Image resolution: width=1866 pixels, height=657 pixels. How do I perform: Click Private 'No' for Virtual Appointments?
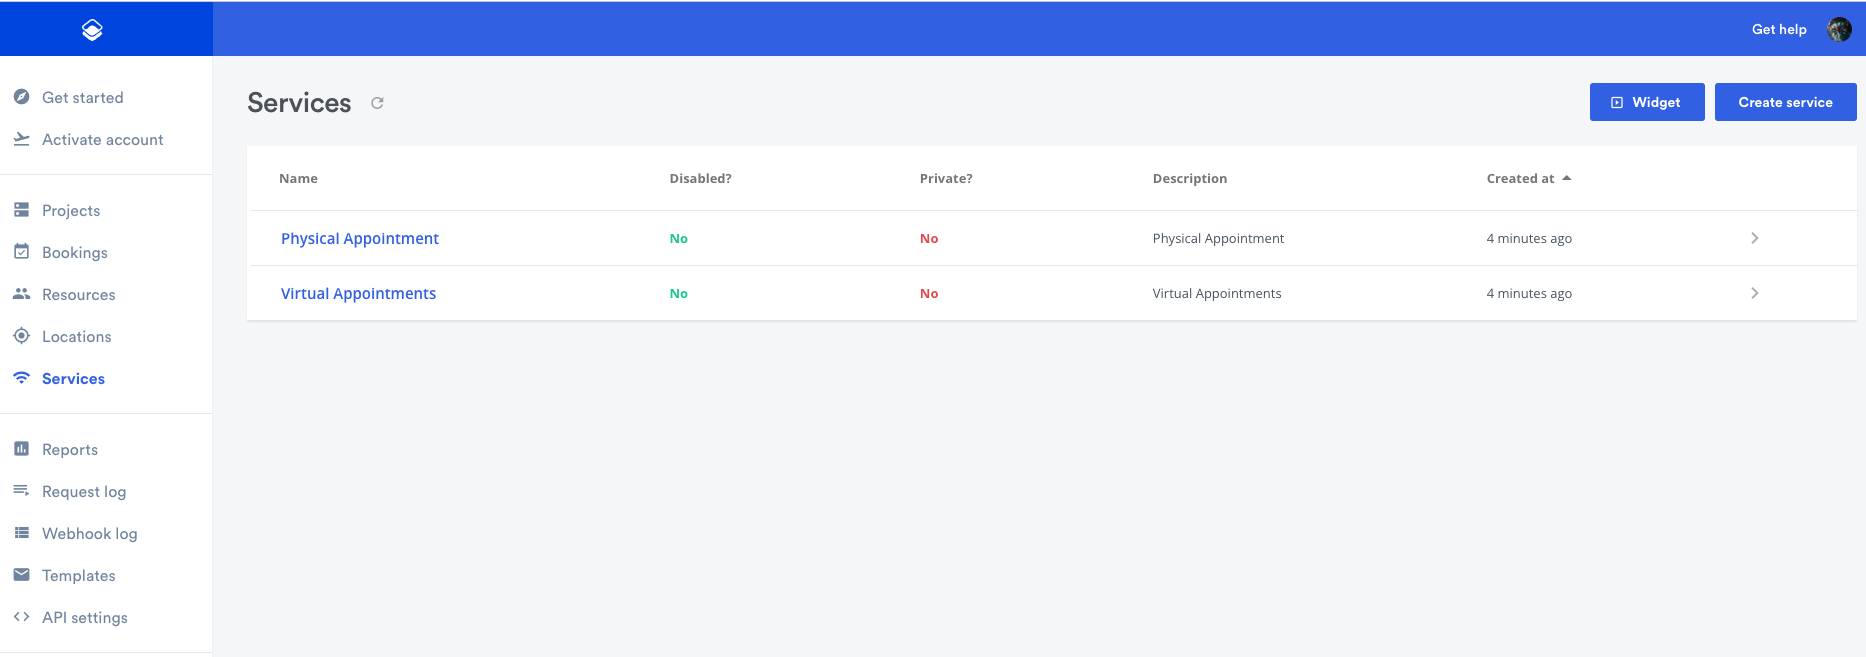tap(929, 293)
